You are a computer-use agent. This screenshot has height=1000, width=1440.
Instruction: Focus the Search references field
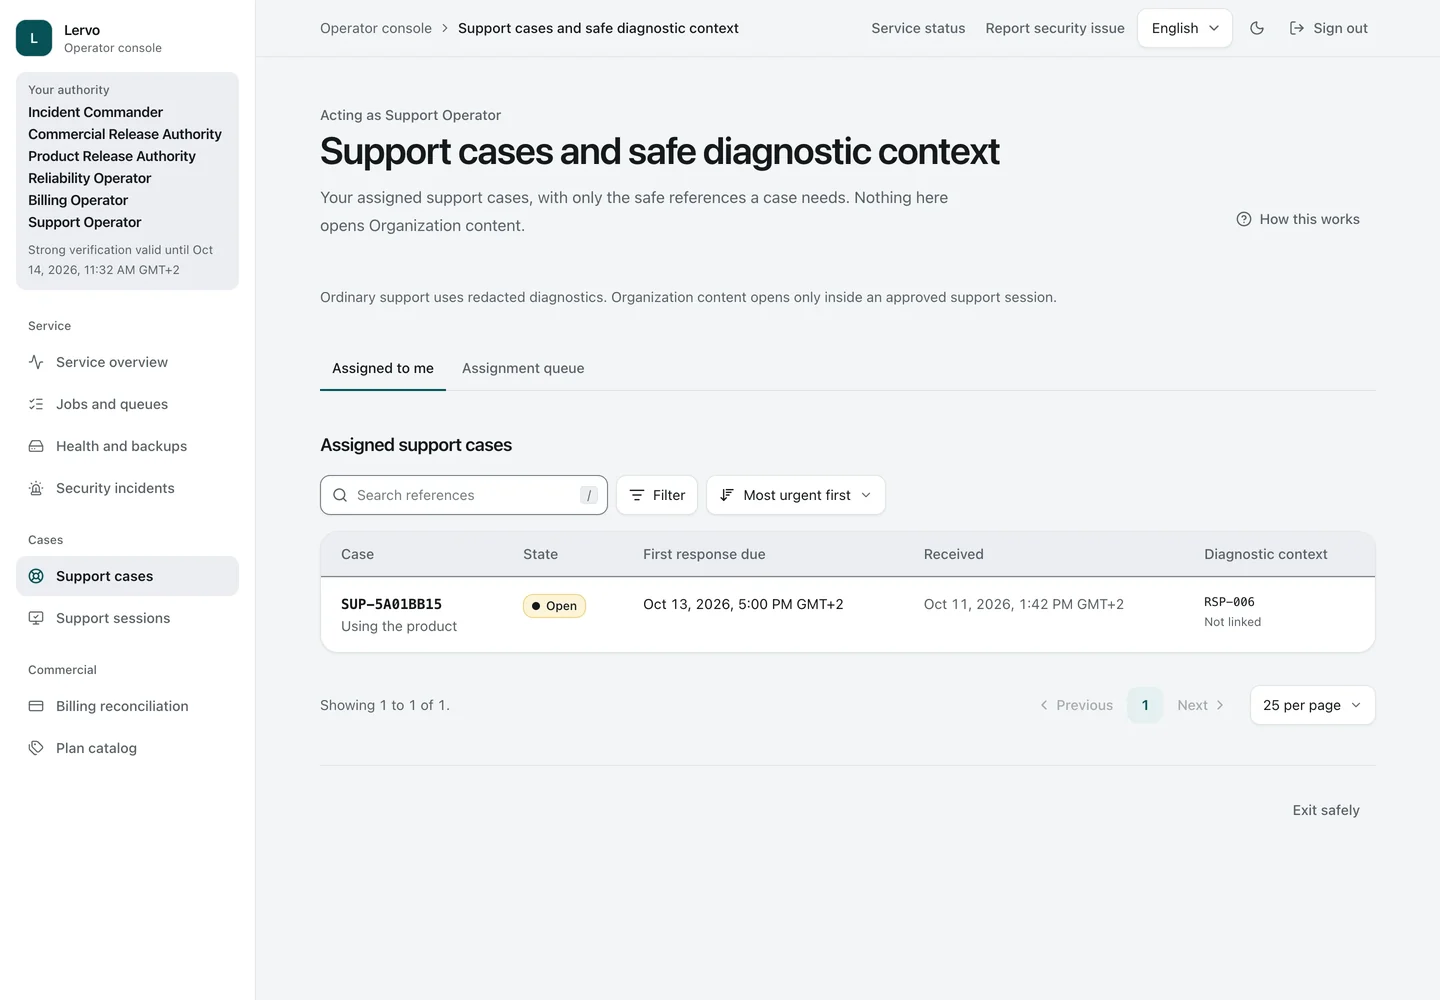point(464,495)
